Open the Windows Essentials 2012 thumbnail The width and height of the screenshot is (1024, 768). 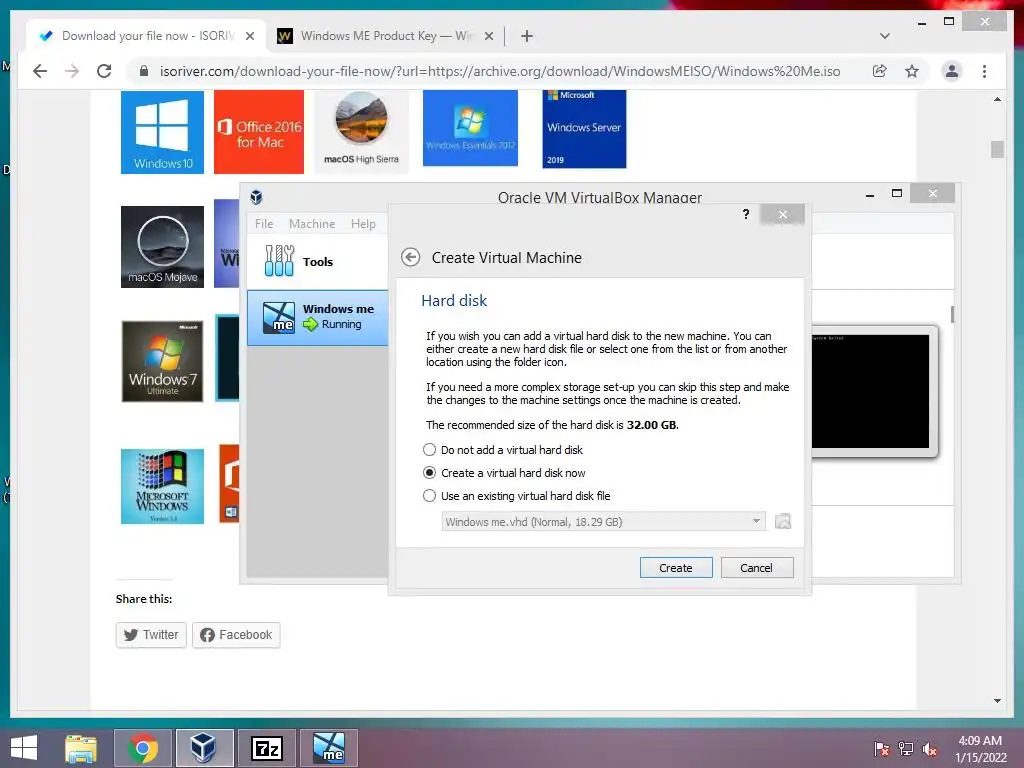(470, 128)
